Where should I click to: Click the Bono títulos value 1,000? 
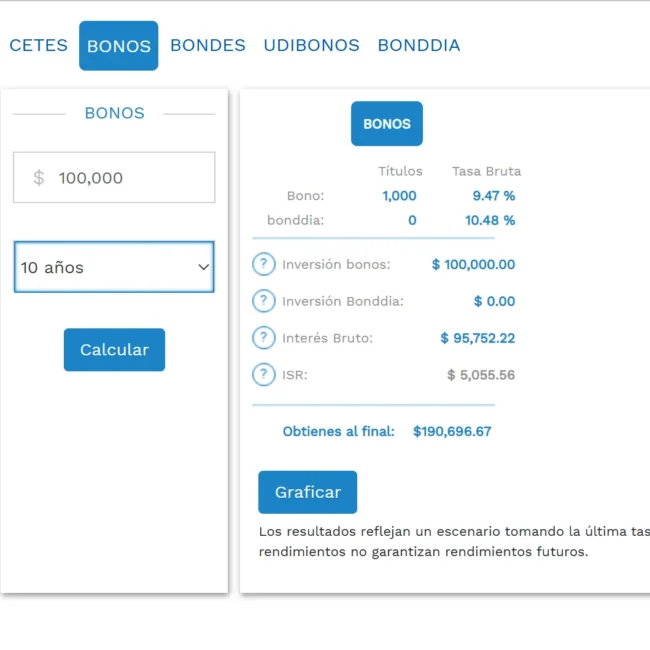[x=399, y=196]
